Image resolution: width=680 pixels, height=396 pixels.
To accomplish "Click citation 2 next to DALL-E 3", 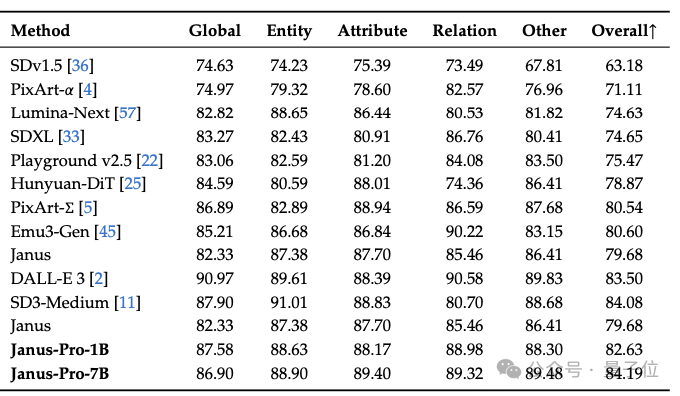I will coord(99,278).
